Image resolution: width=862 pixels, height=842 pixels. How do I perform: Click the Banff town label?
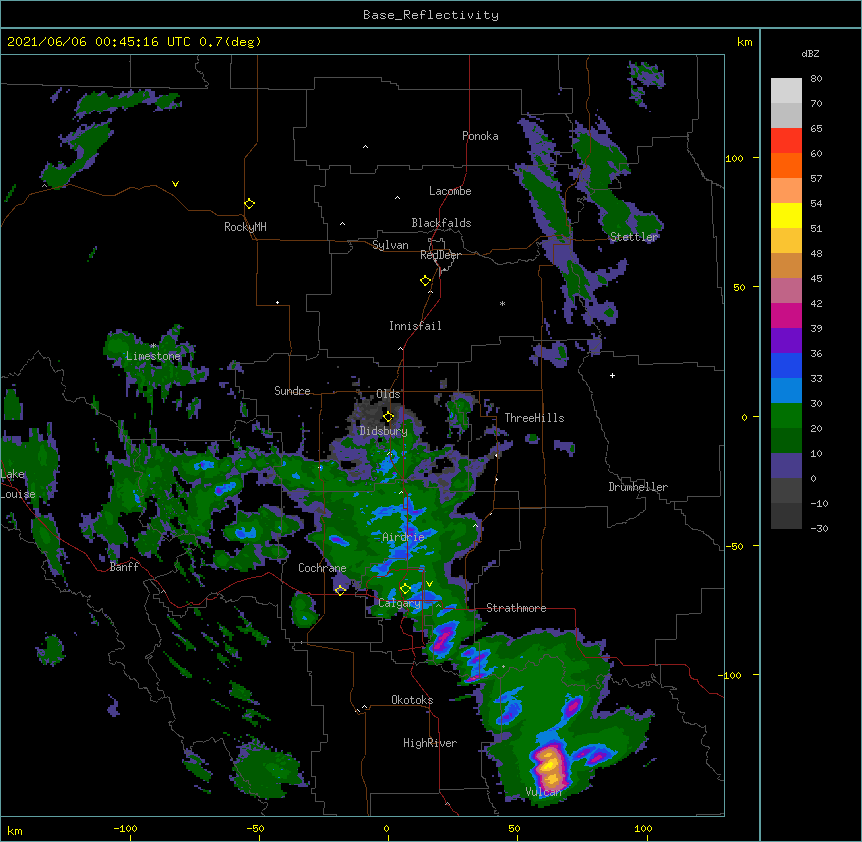(124, 567)
